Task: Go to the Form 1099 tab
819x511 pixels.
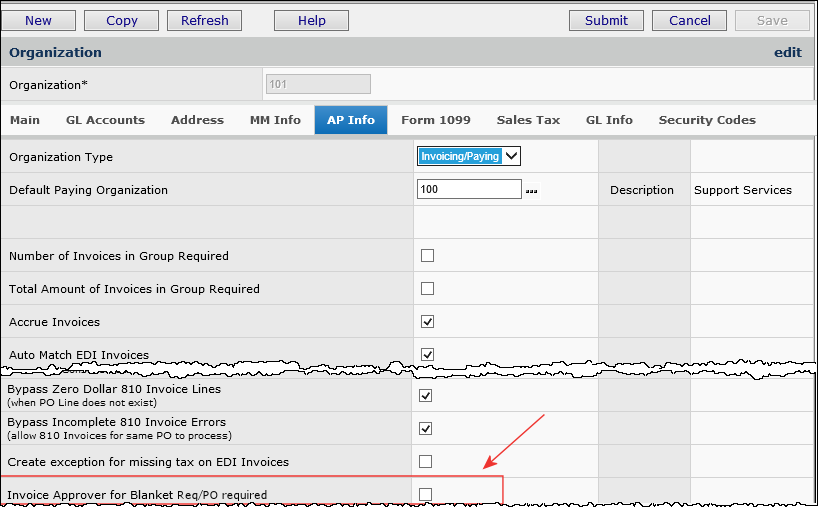Action: pyautogui.click(x=435, y=120)
